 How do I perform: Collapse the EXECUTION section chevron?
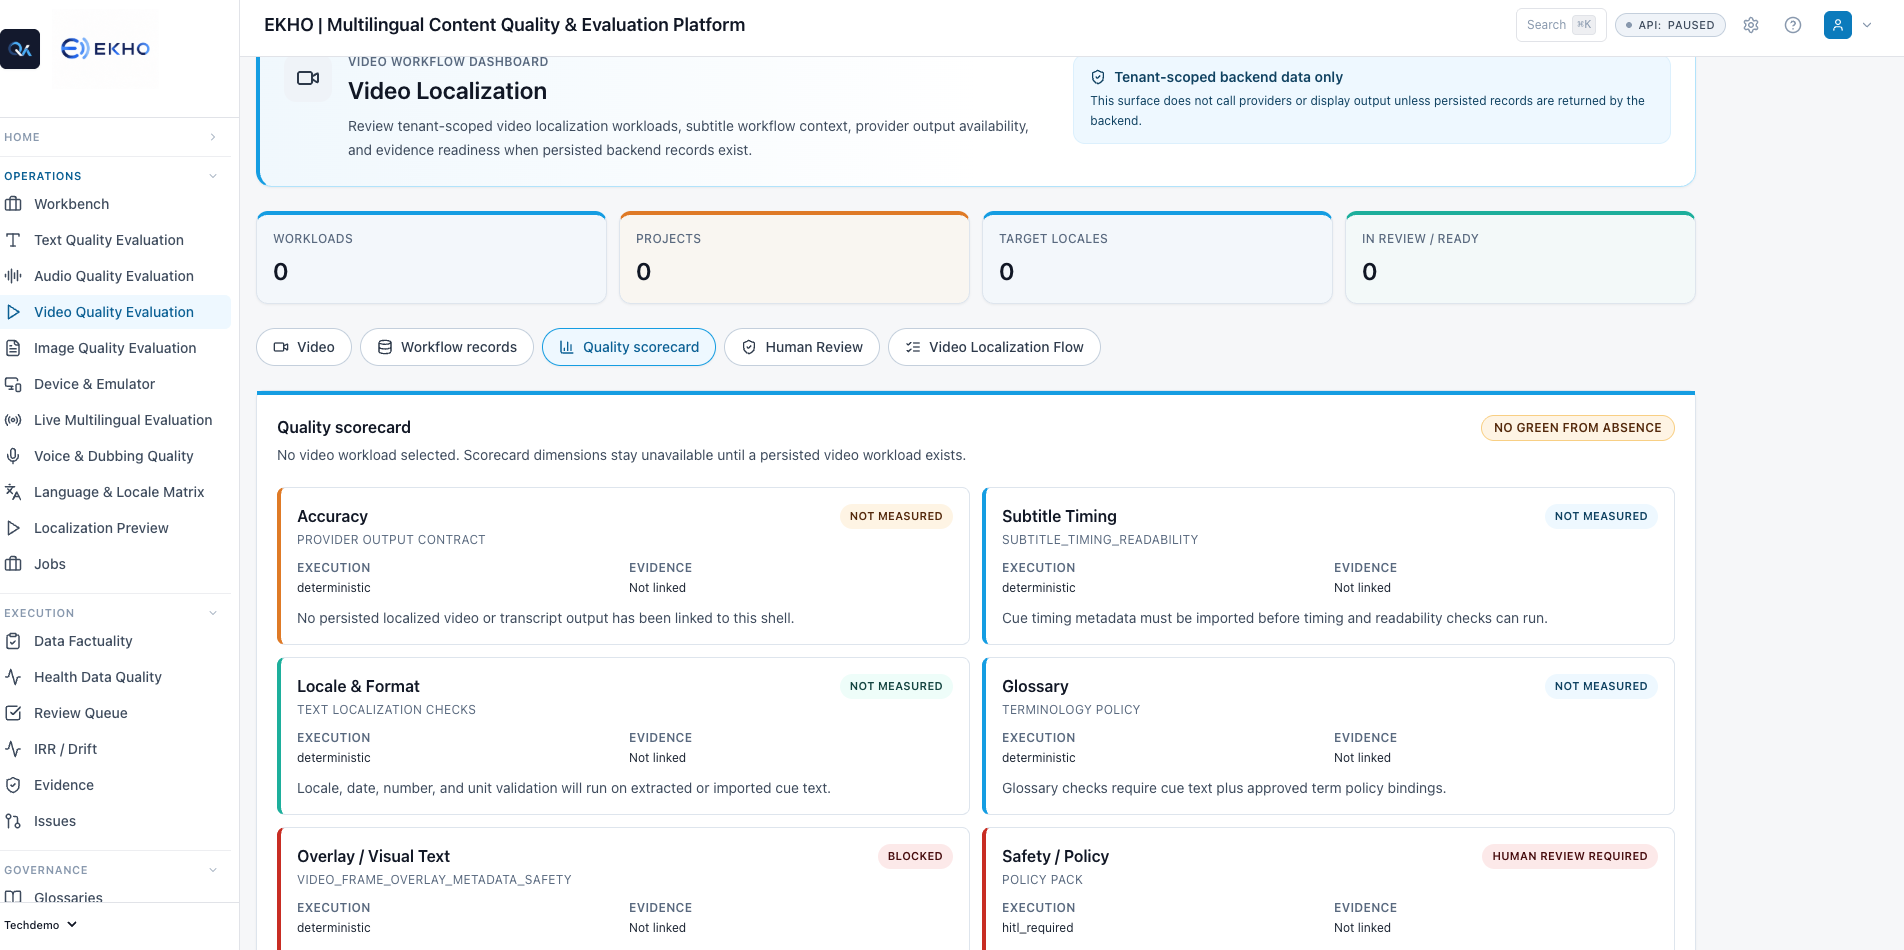(x=213, y=613)
